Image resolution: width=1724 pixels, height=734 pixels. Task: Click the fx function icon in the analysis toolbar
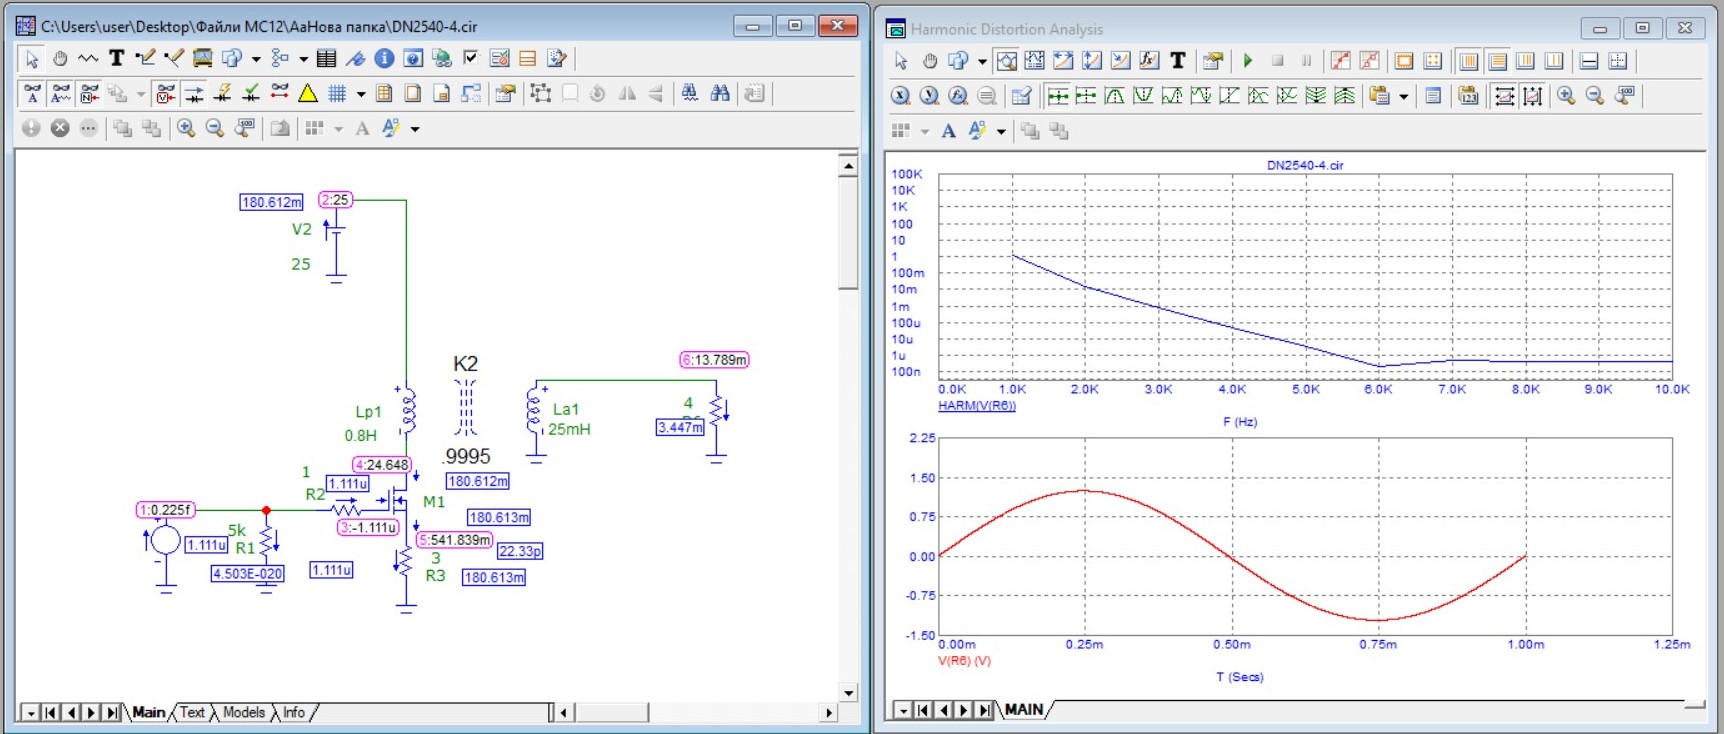[x=1149, y=61]
